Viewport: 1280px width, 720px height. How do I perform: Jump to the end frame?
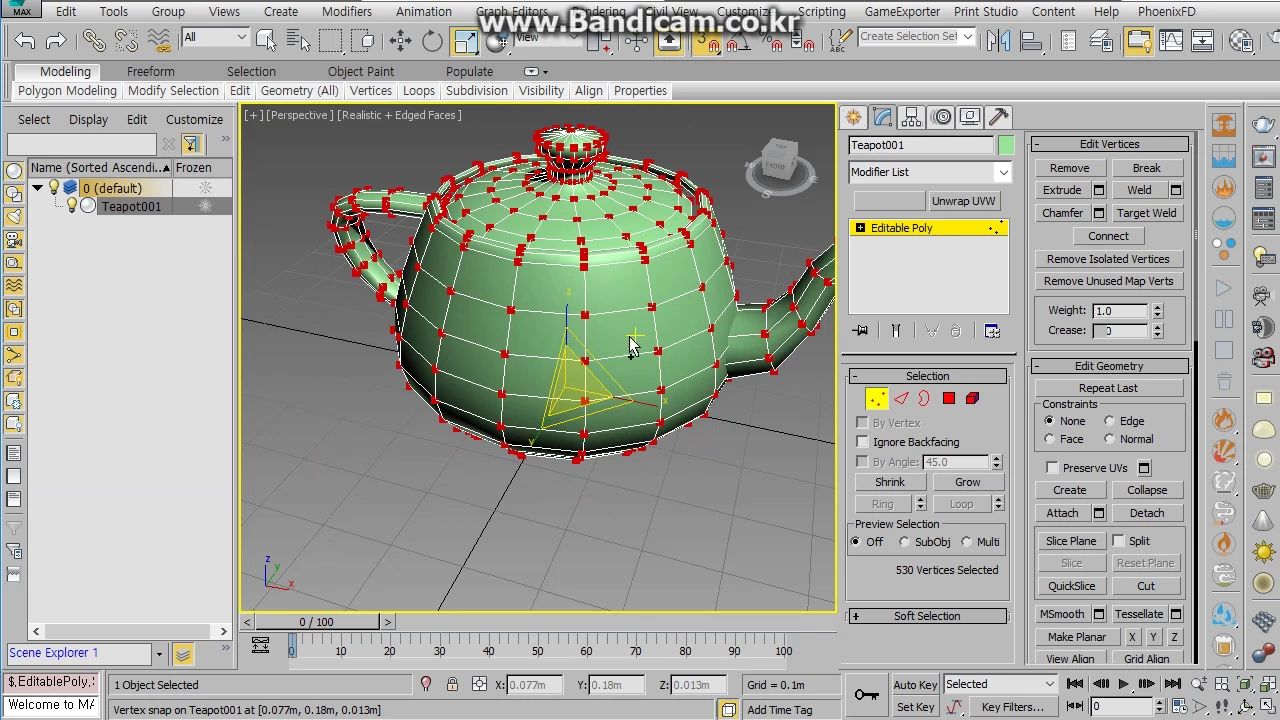click(1173, 684)
